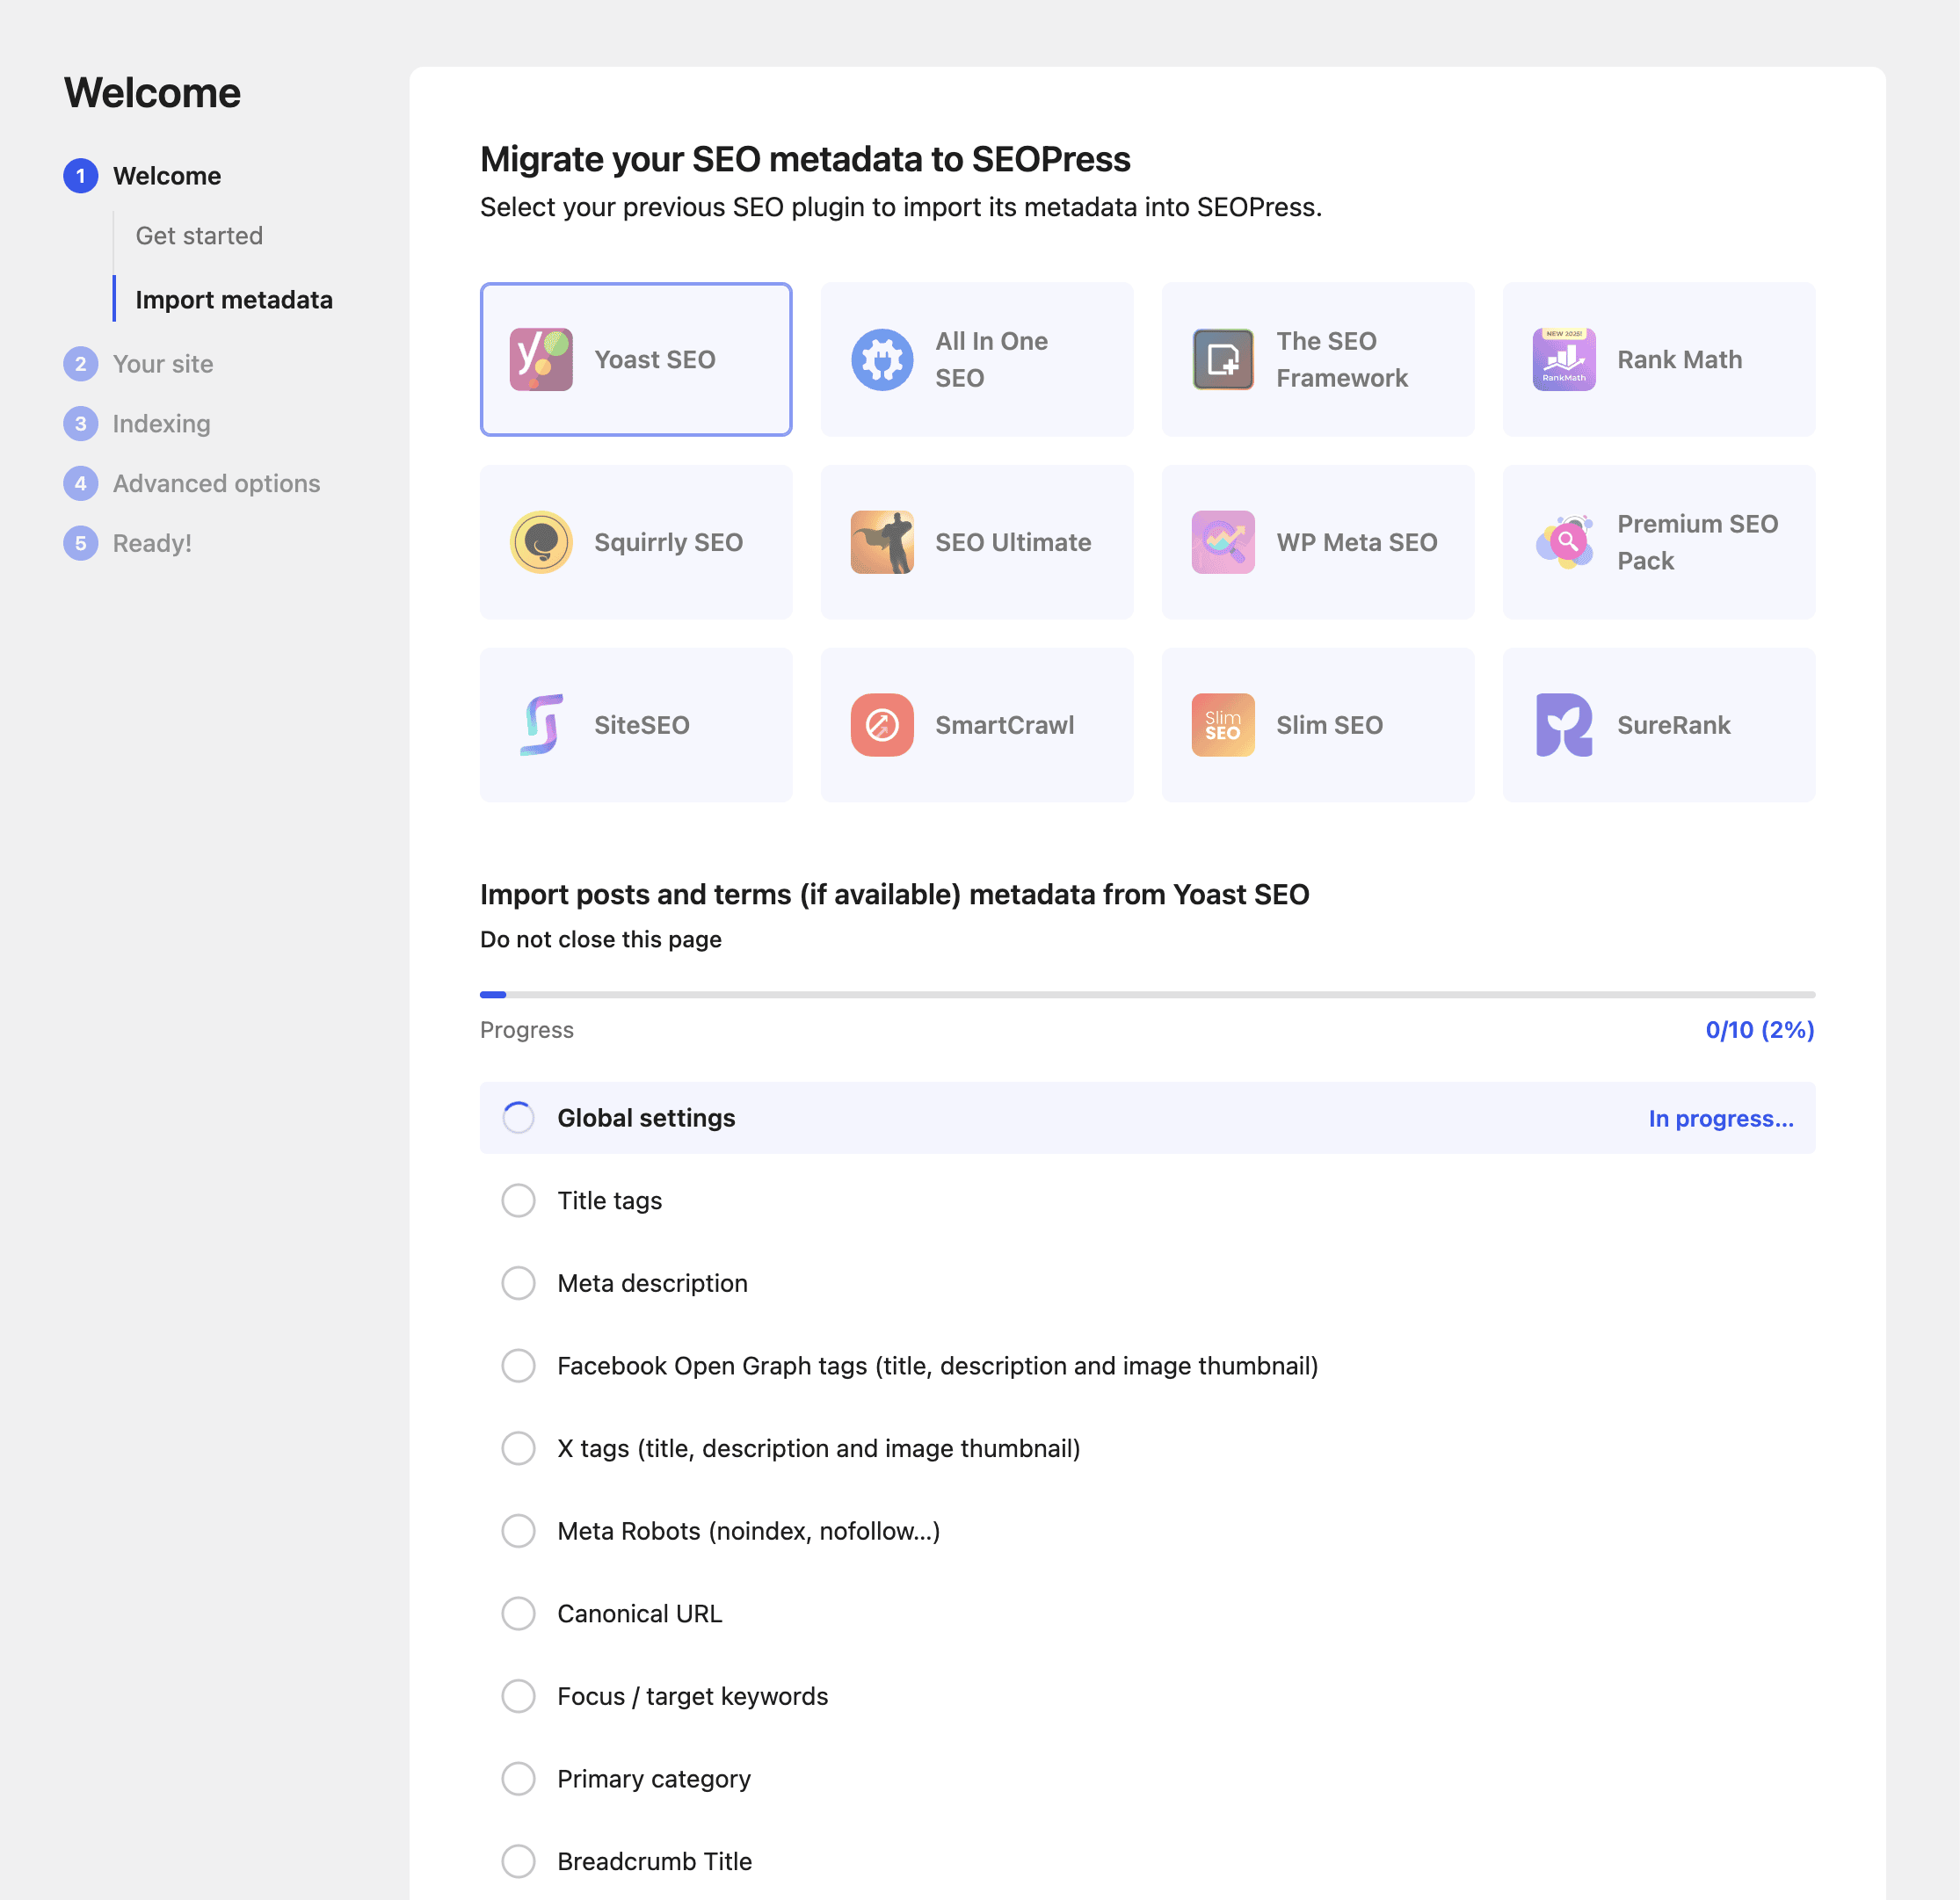Click the WP Meta SEO logo icon
Screen dimensions: 1960x1900
[x=1223, y=542]
